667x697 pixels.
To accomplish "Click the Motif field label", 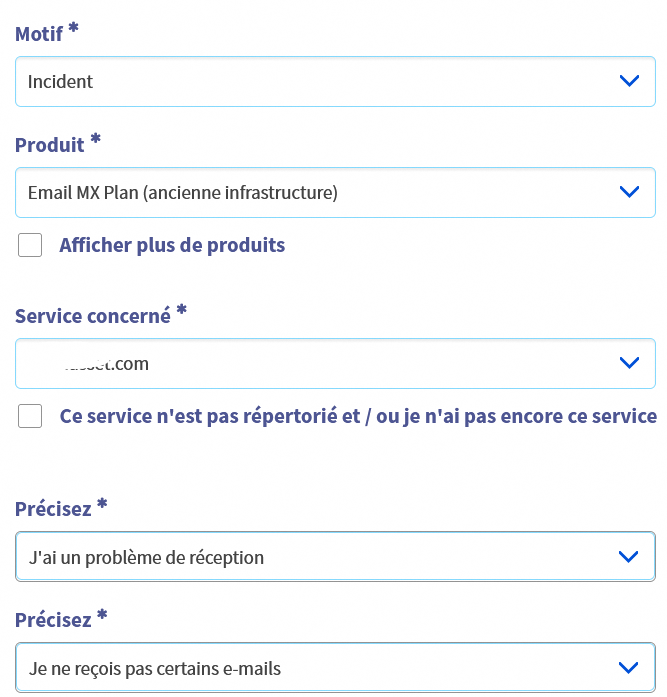I will pos(39,34).
